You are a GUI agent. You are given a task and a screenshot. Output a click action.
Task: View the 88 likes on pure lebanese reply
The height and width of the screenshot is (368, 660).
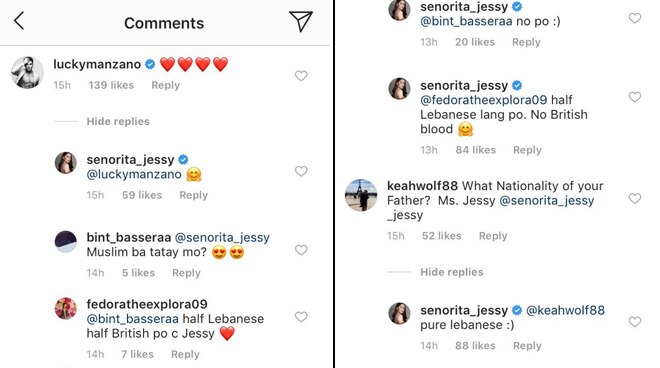pos(475,346)
